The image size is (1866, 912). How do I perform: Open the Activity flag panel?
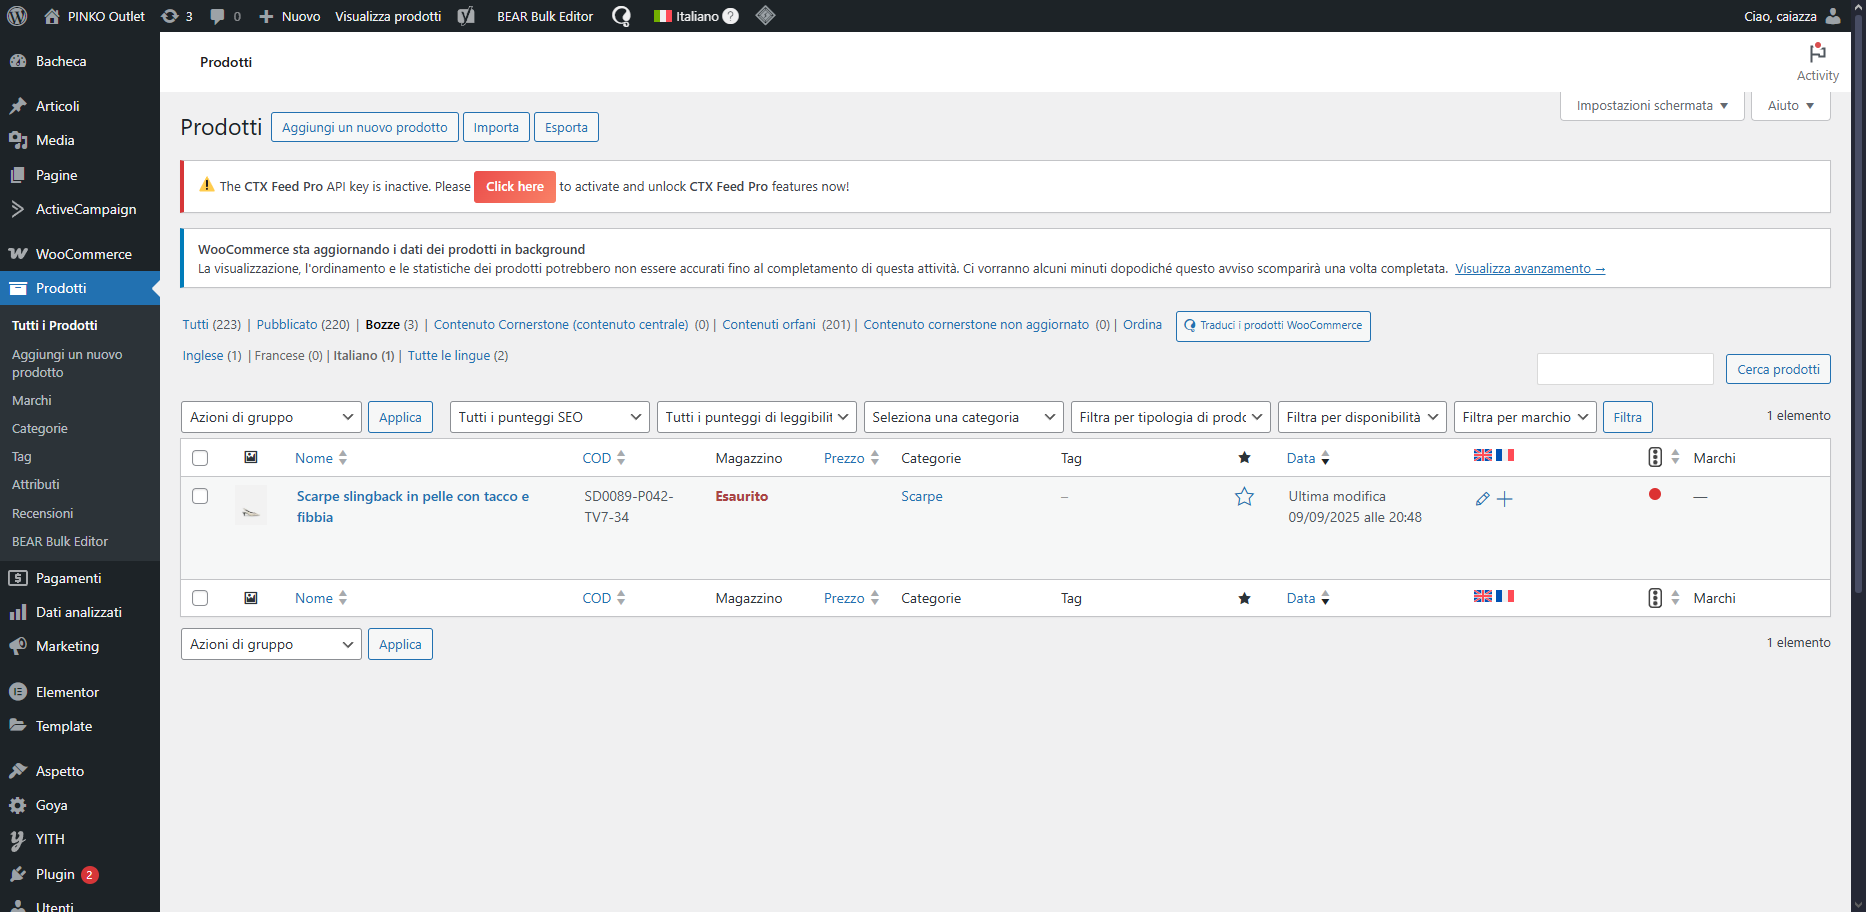click(1817, 62)
